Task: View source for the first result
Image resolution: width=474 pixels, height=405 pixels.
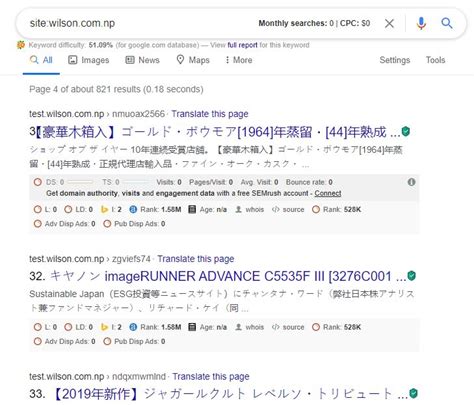Action: [288, 210]
